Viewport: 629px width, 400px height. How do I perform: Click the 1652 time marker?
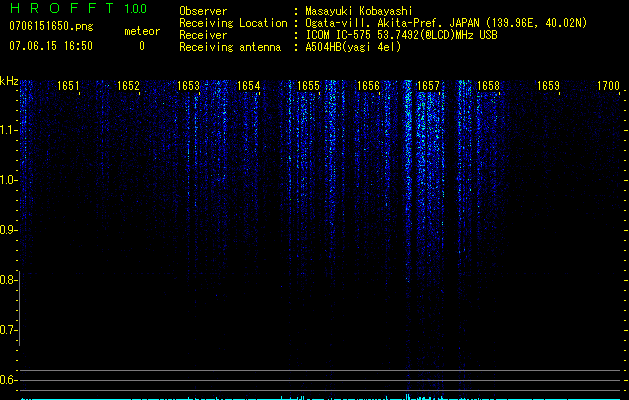(128, 86)
